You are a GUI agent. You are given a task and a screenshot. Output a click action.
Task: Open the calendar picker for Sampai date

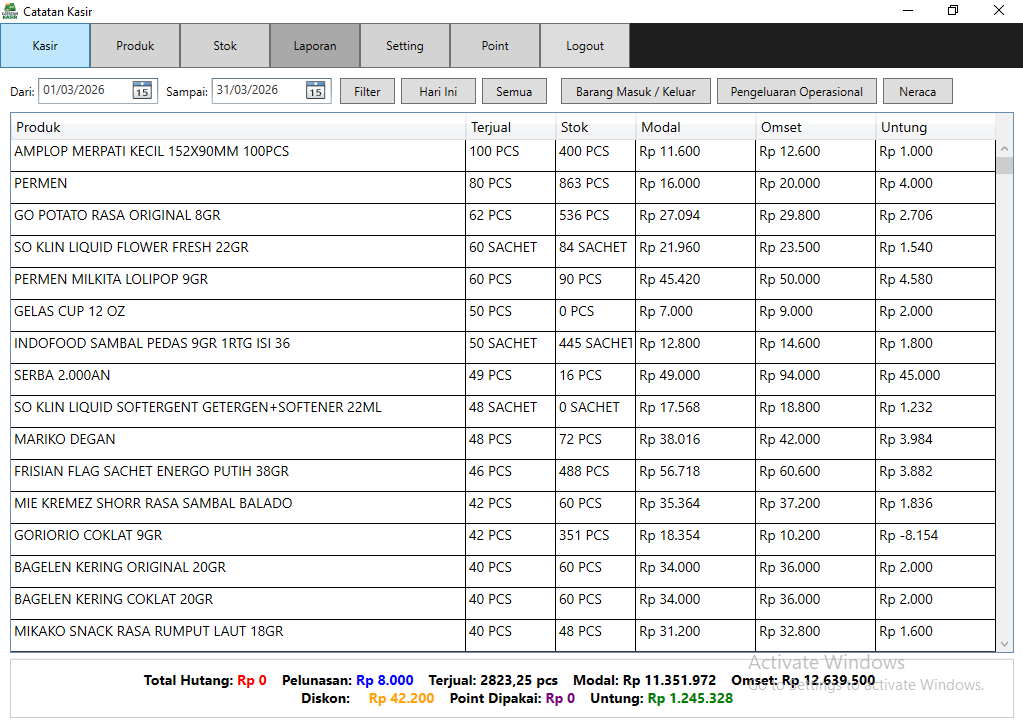click(x=315, y=91)
